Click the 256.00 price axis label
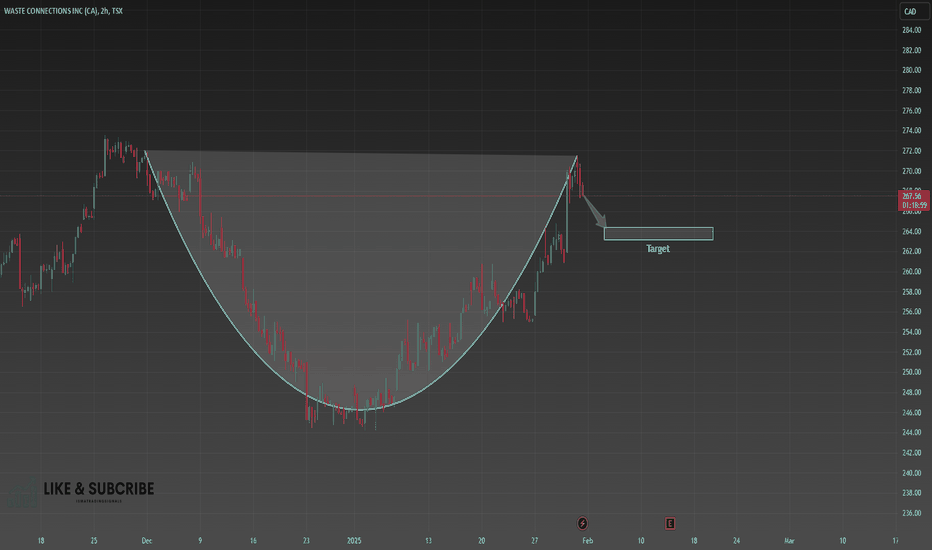The image size is (932, 550). pyautogui.click(x=911, y=312)
